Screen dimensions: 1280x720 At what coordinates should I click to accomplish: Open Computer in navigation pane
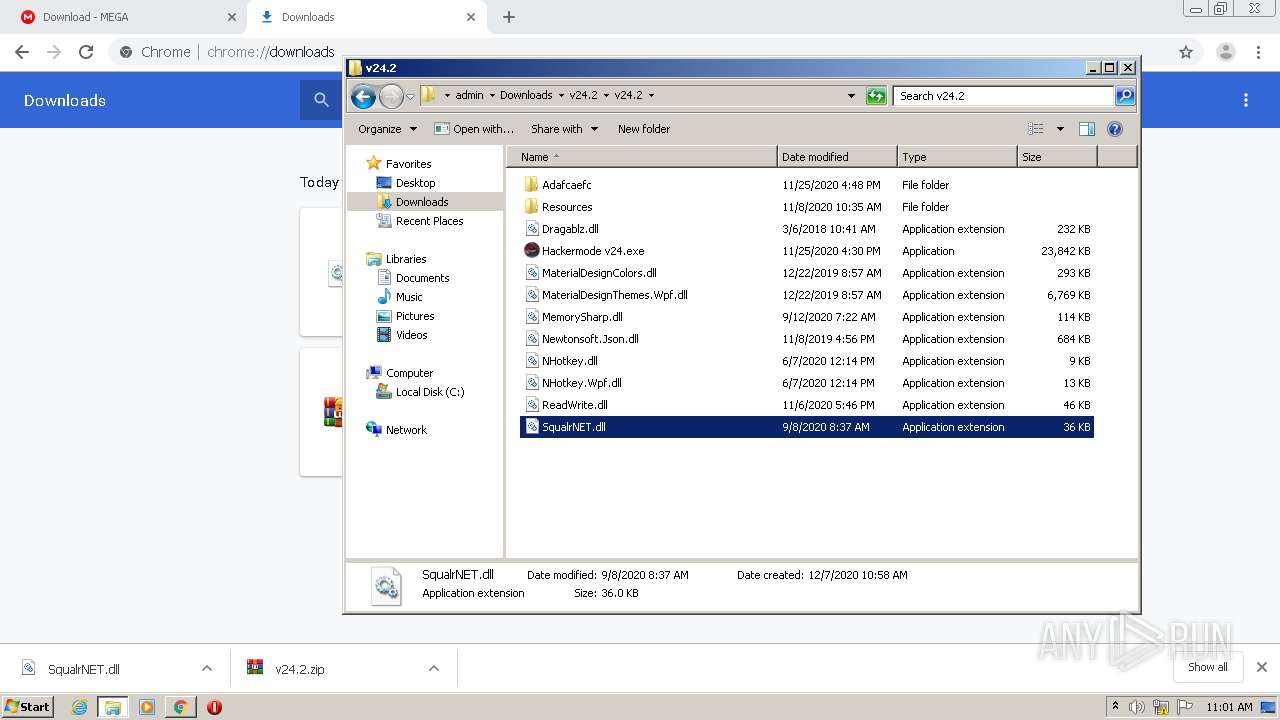[409, 373]
